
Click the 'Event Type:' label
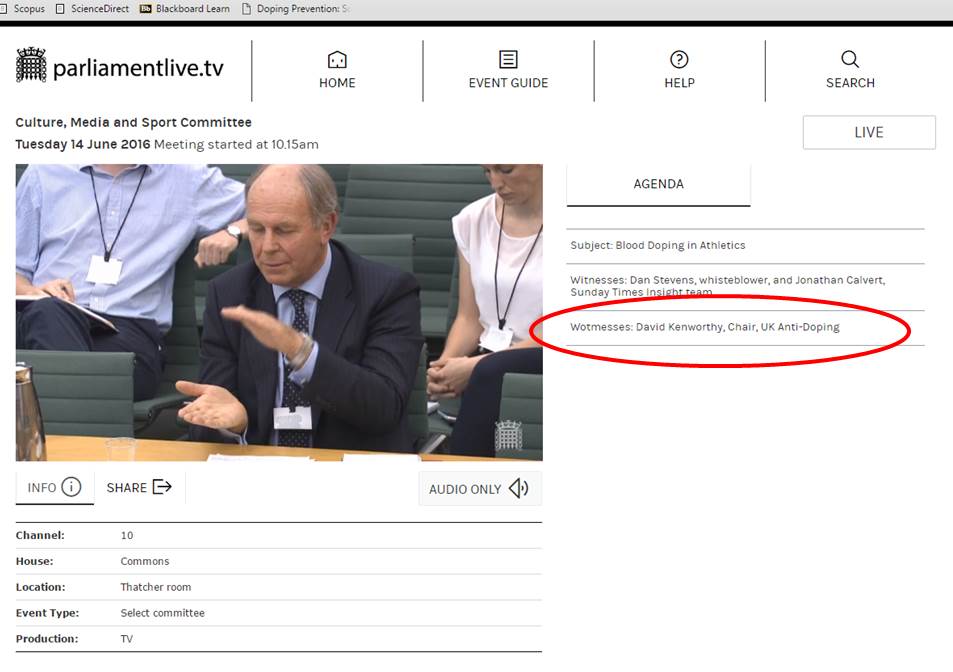point(47,613)
